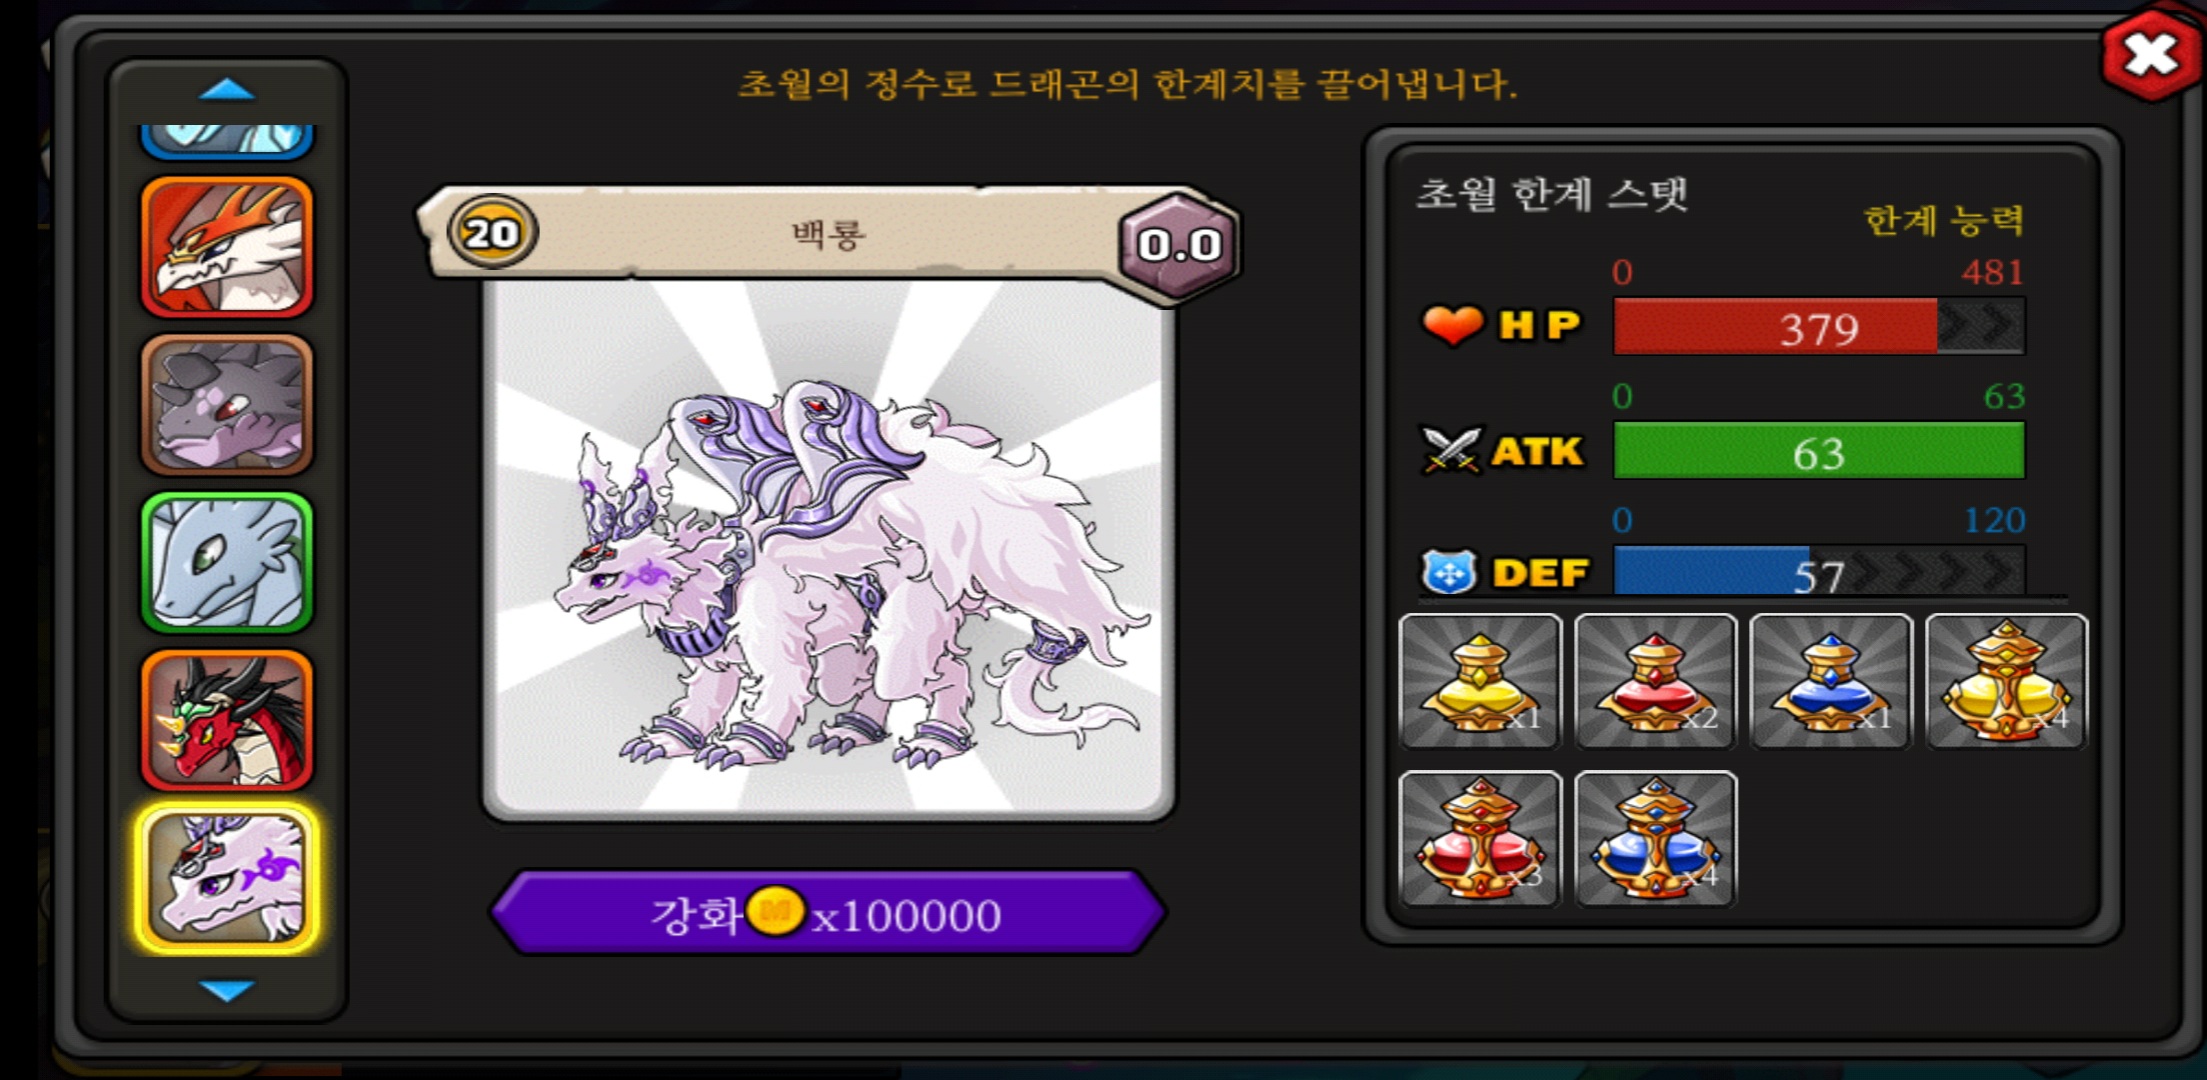Click the green ATK bar showing 63
The width and height of the screenshot is (2207, 1080).
(1819, 451)
